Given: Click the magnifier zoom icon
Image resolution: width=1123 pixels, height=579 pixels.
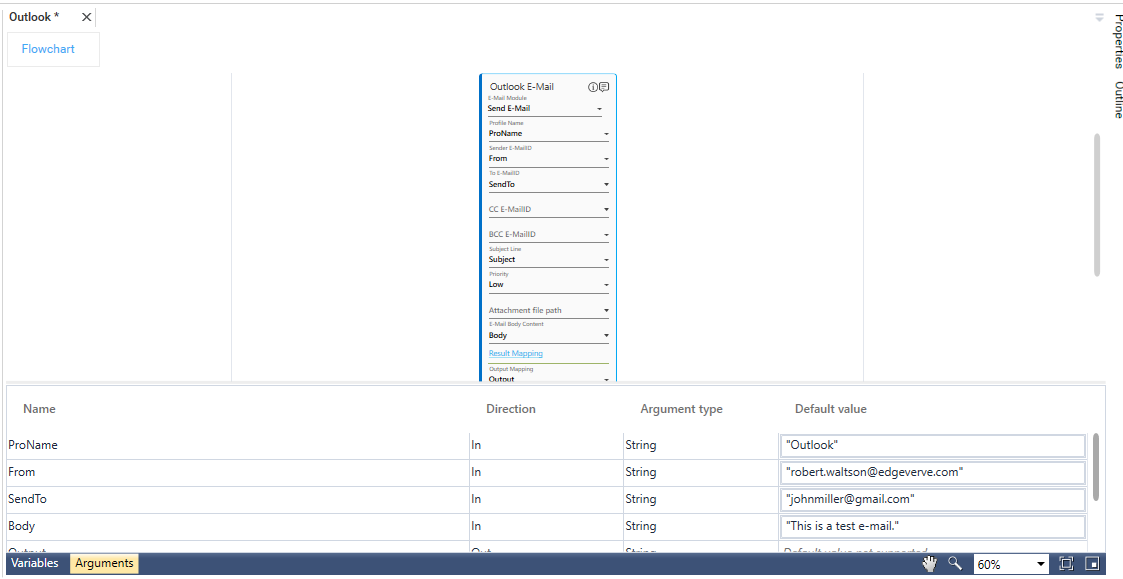Looking at the screenshot, I should pos(955,564).
